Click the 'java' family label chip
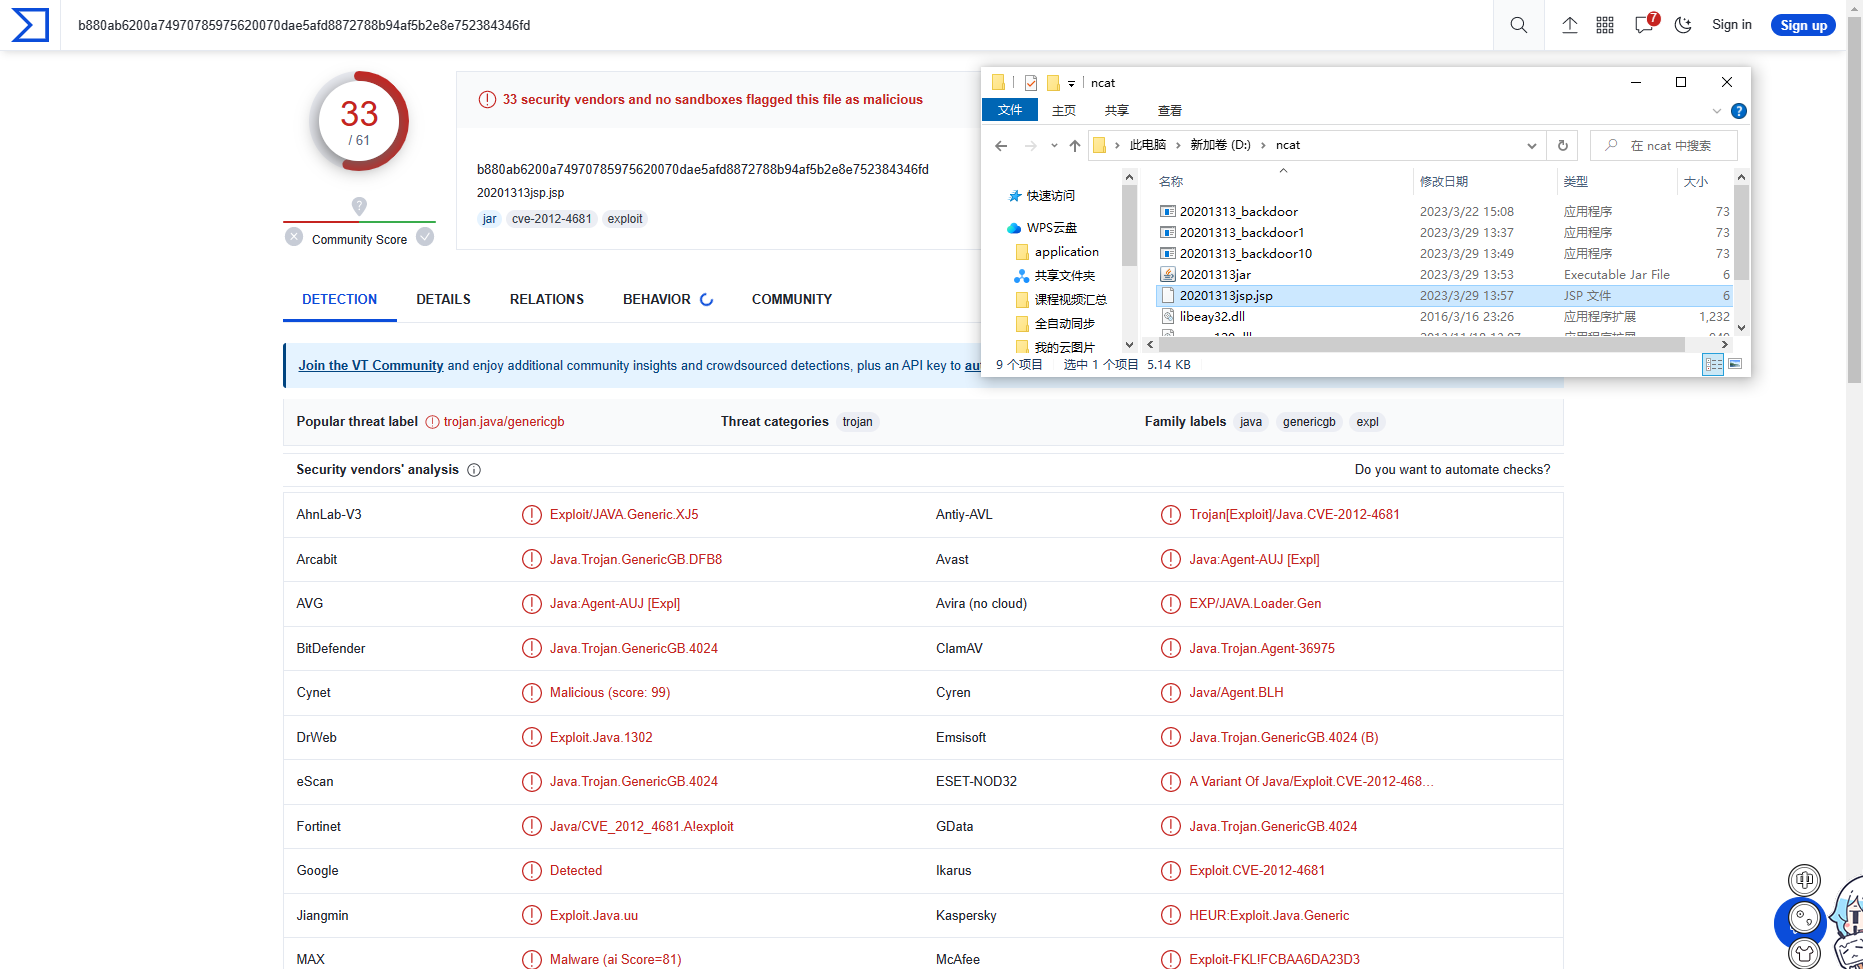Image resolution: width=1863 pixels, height=969 pixels. (x=1251, y=422)
